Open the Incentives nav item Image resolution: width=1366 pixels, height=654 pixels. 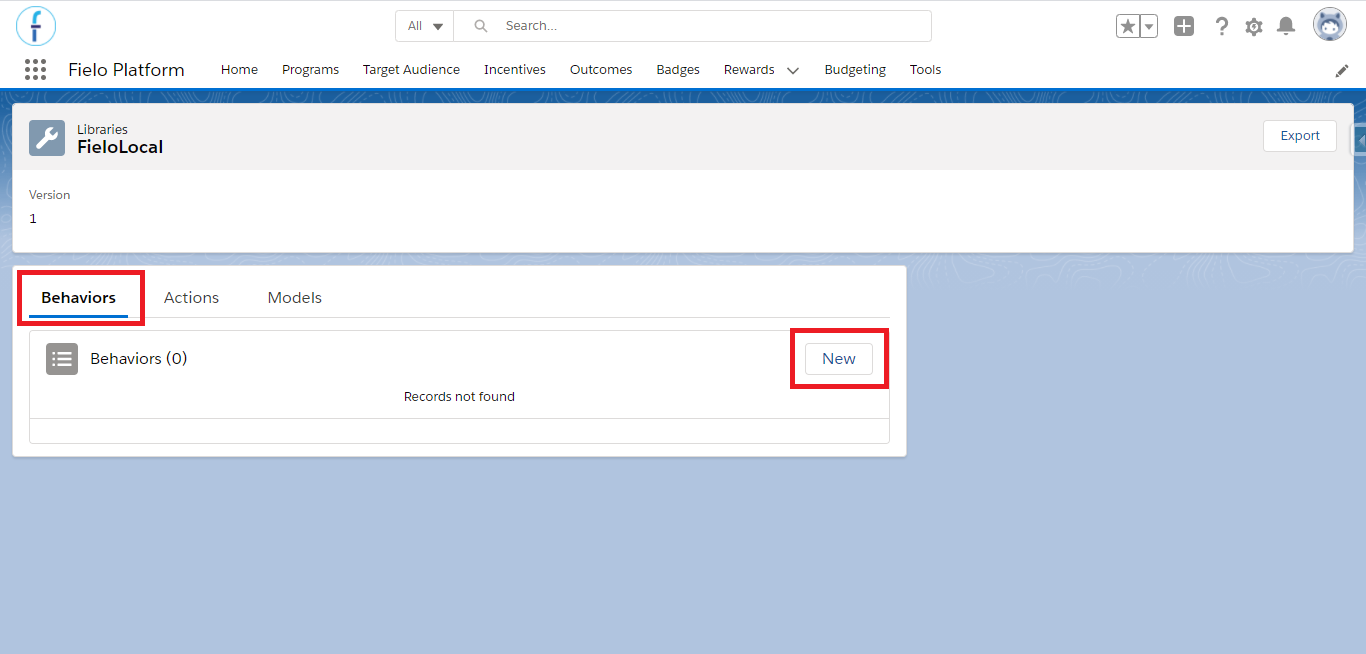[x=515, y=70]
